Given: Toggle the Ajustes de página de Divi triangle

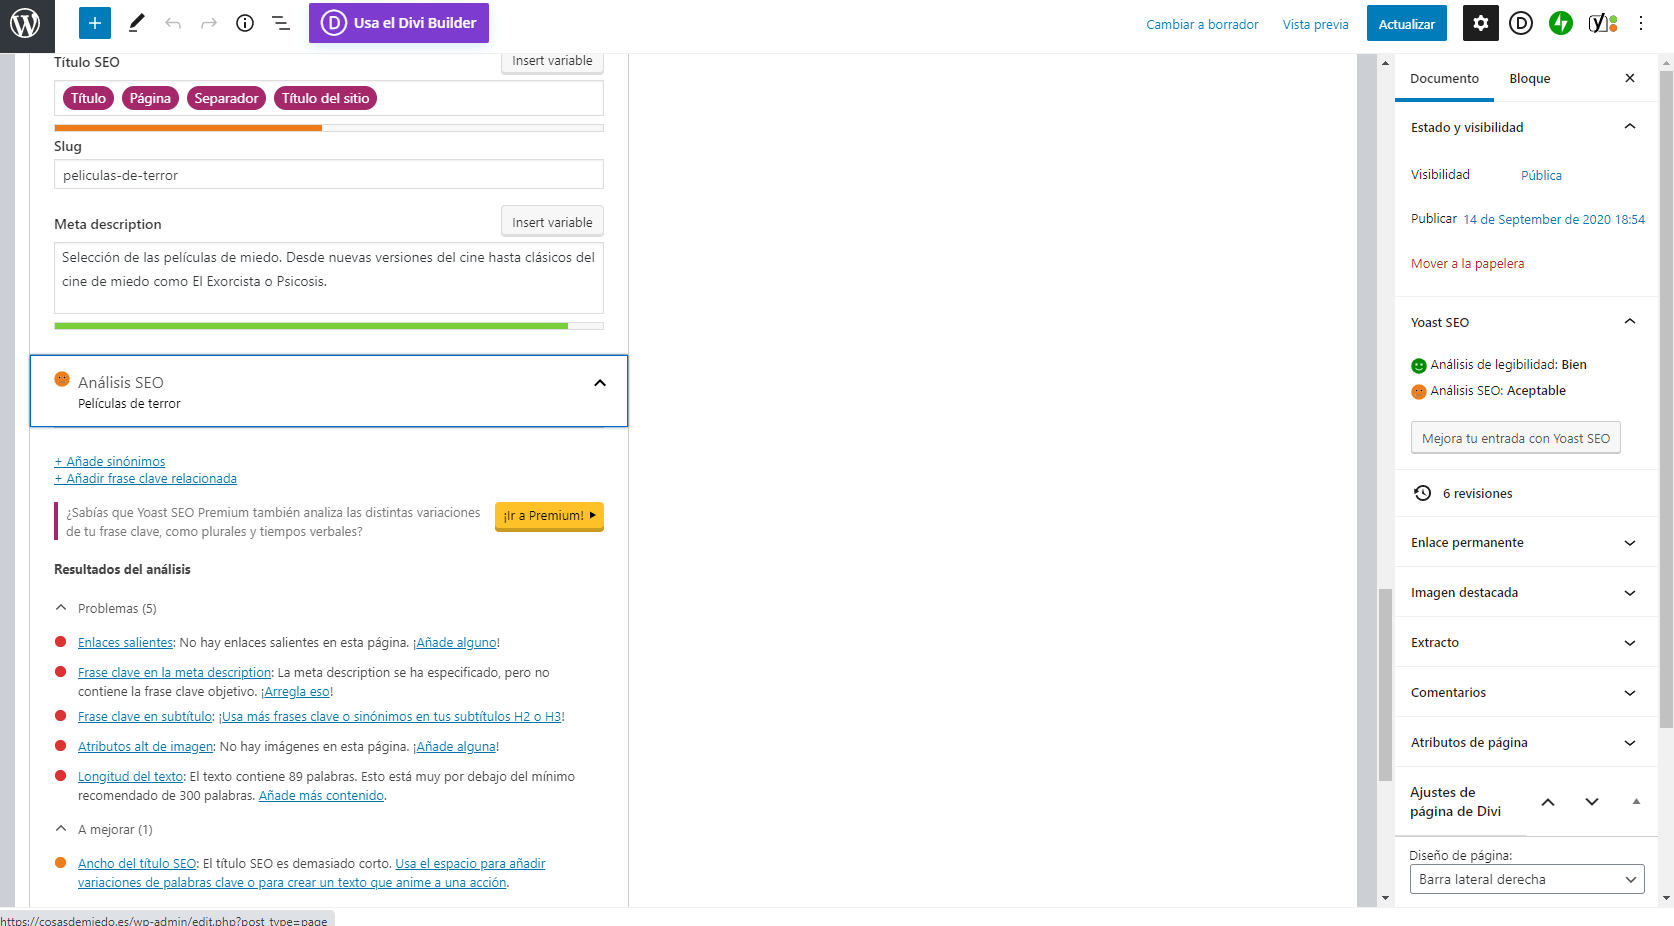Looking at the screenshot, I should pos(1636,801).
